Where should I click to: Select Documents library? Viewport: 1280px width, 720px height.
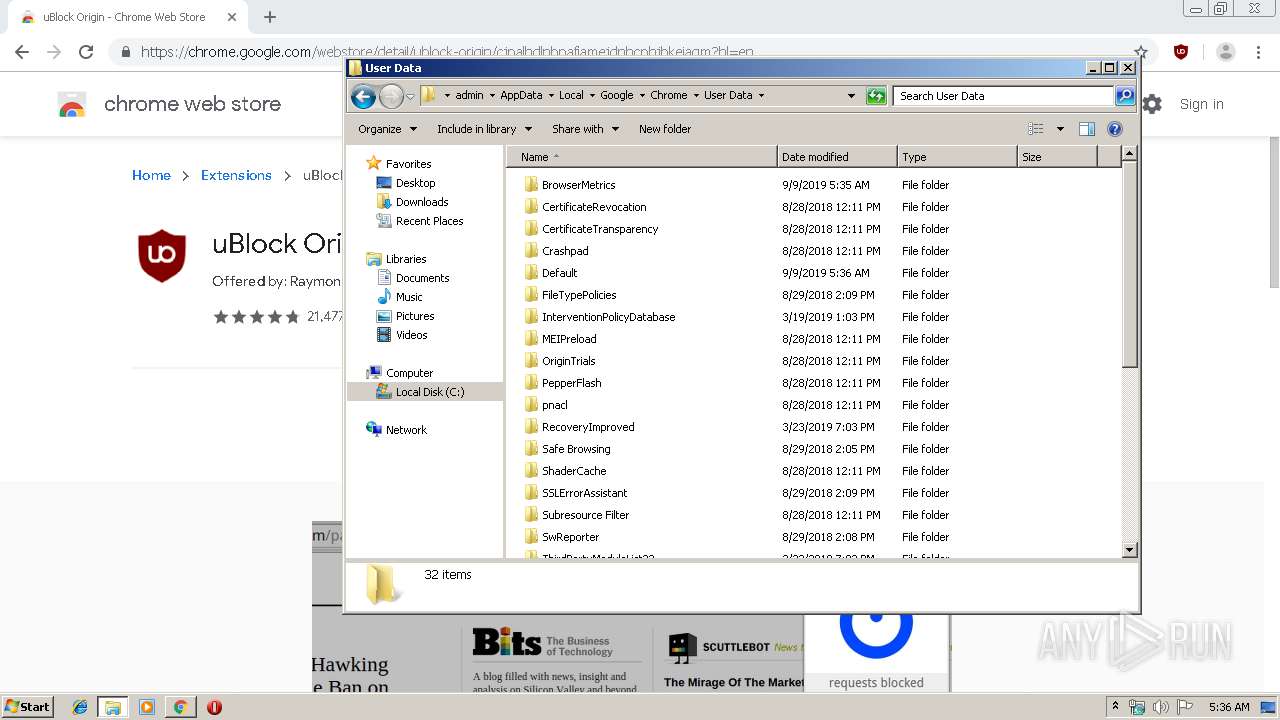422,278
